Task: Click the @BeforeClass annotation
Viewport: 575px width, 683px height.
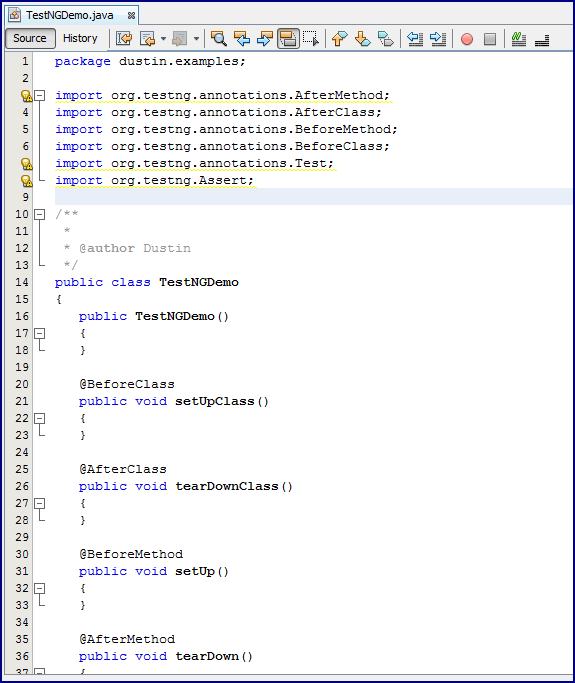Action: click(127, 384)
